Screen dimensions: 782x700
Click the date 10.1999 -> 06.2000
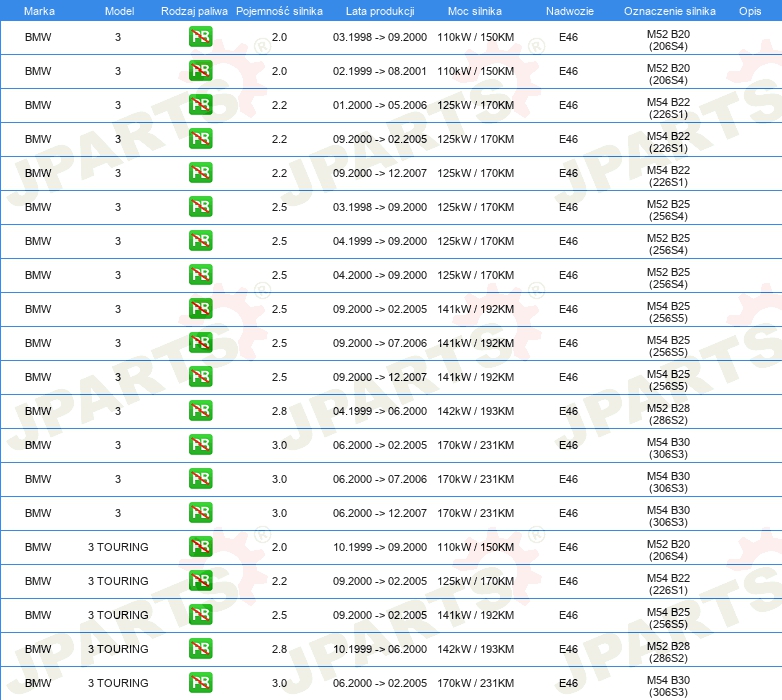(x=380, y=649)
